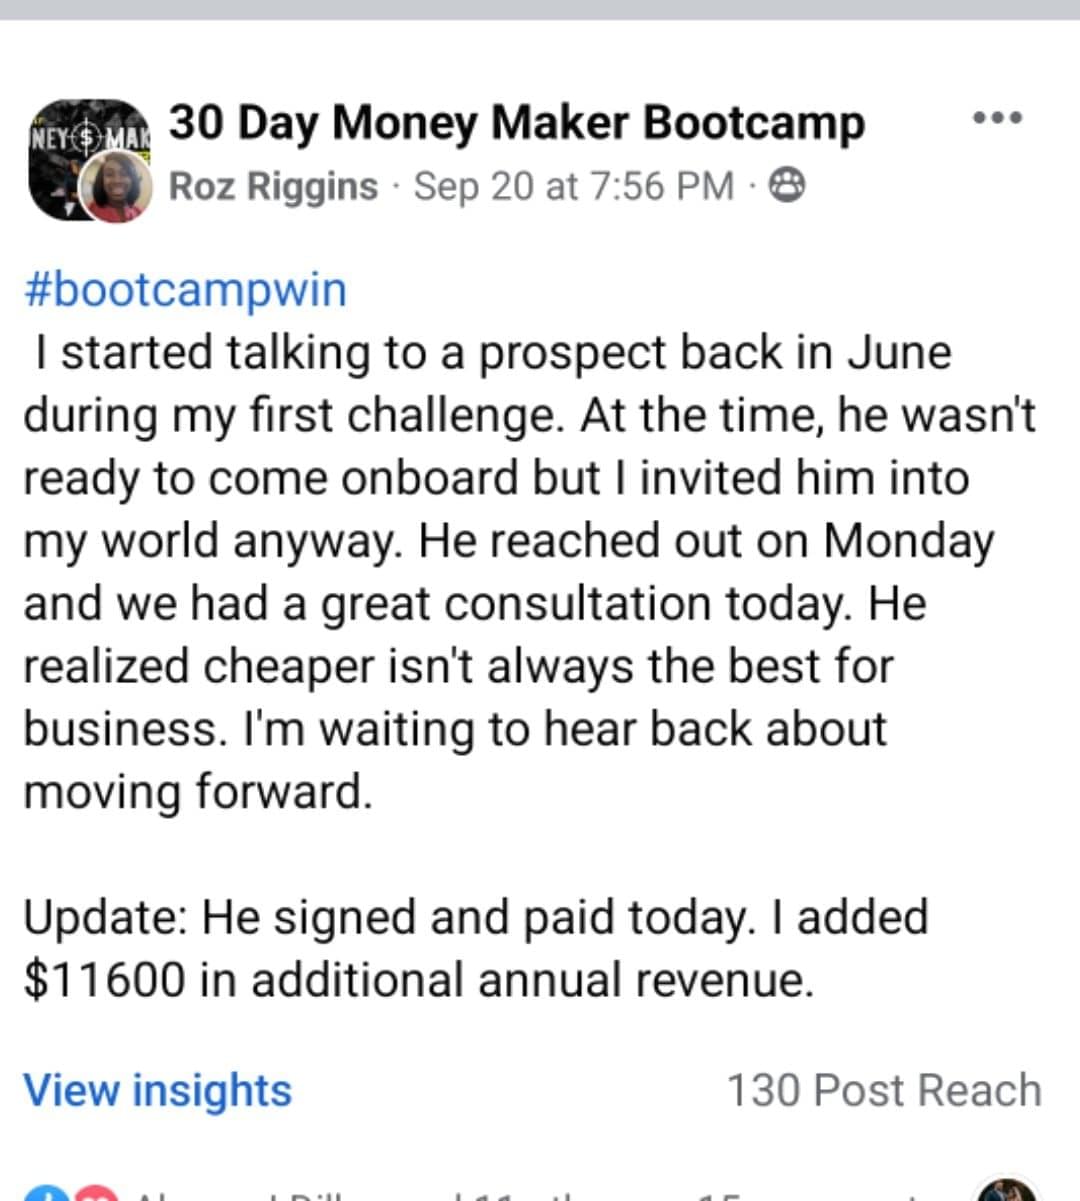Open the Roz Riggins author profile link
Image resolution: width=1080 pixels, height=1201 pixels.
(x=273, y=186)
